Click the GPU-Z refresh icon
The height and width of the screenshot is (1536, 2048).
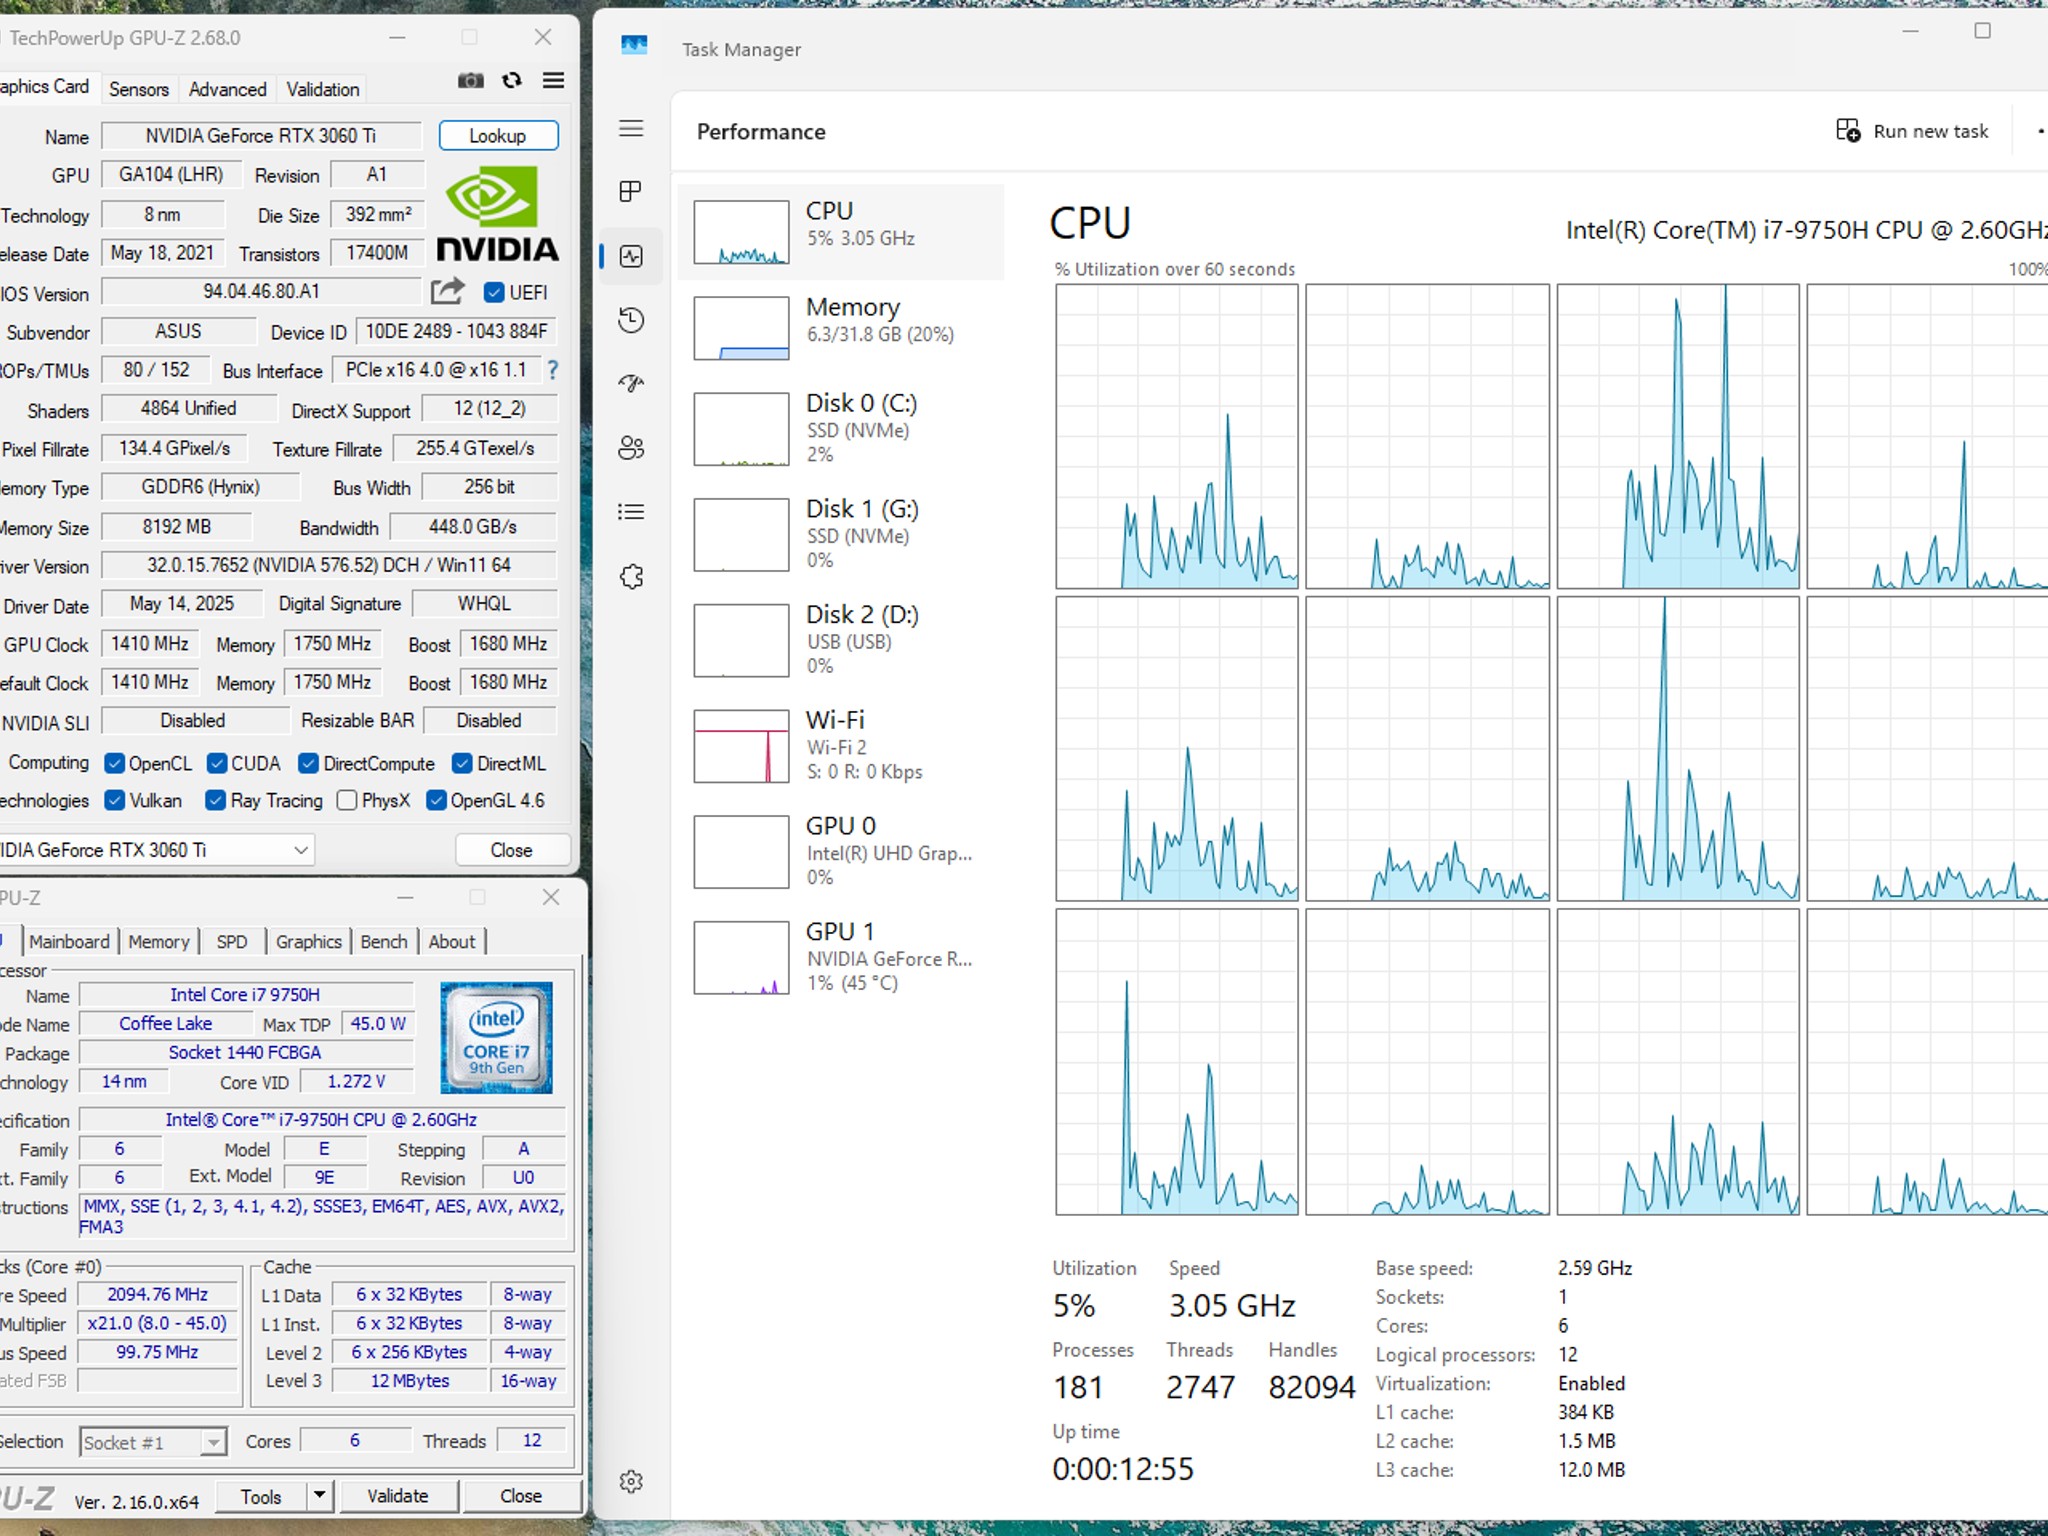512,81
